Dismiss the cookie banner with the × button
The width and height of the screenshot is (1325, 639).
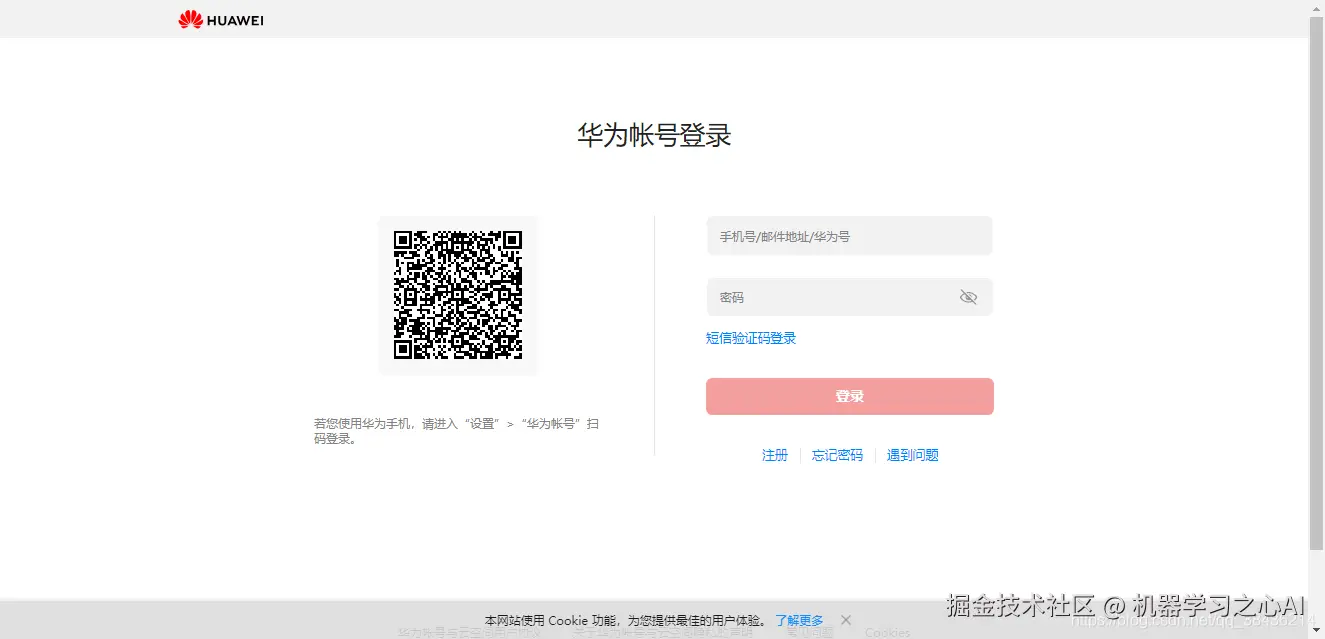[x=846, y=620]
